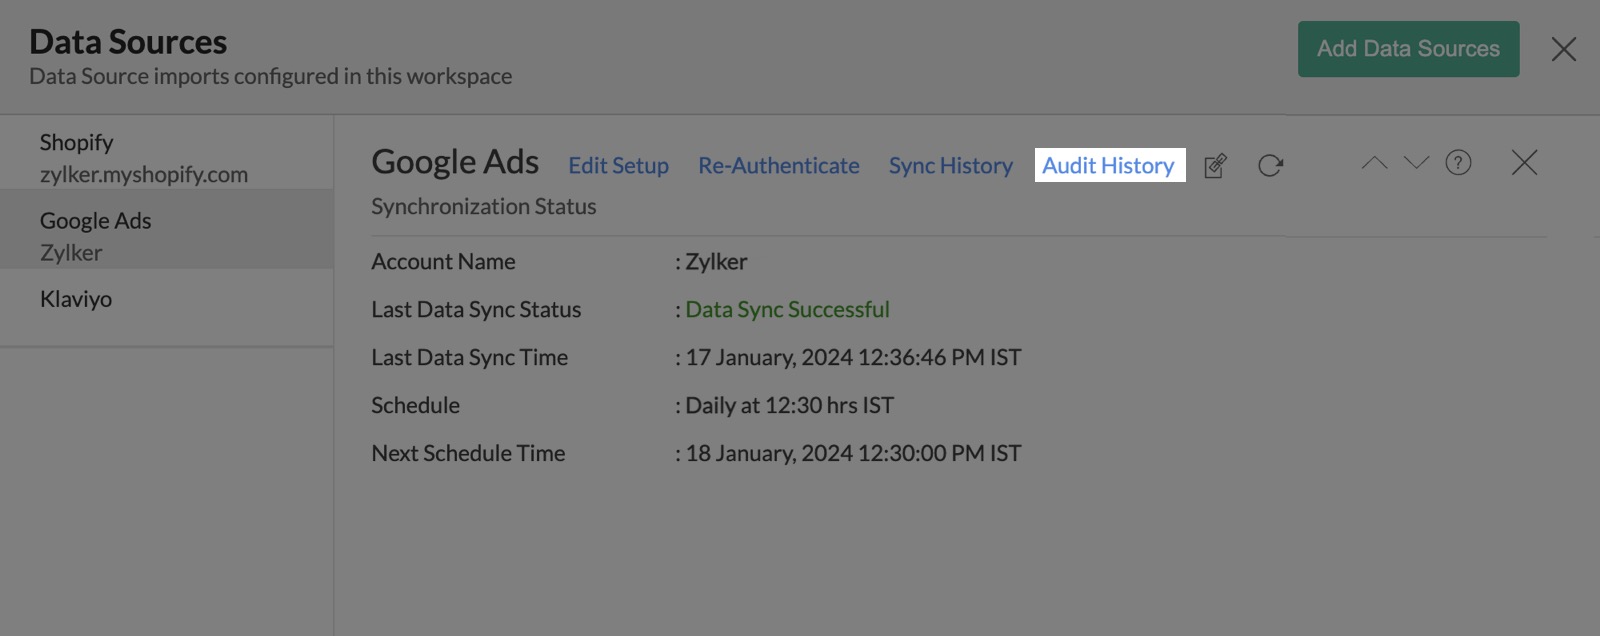
Task: Click the workspace imports description text
Action: pos(270,77)
